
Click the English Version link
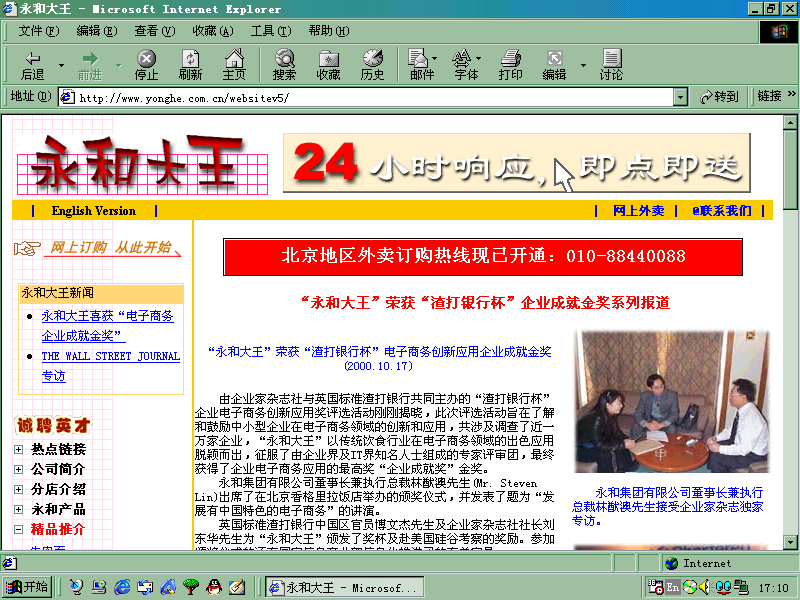coord(94,211)
